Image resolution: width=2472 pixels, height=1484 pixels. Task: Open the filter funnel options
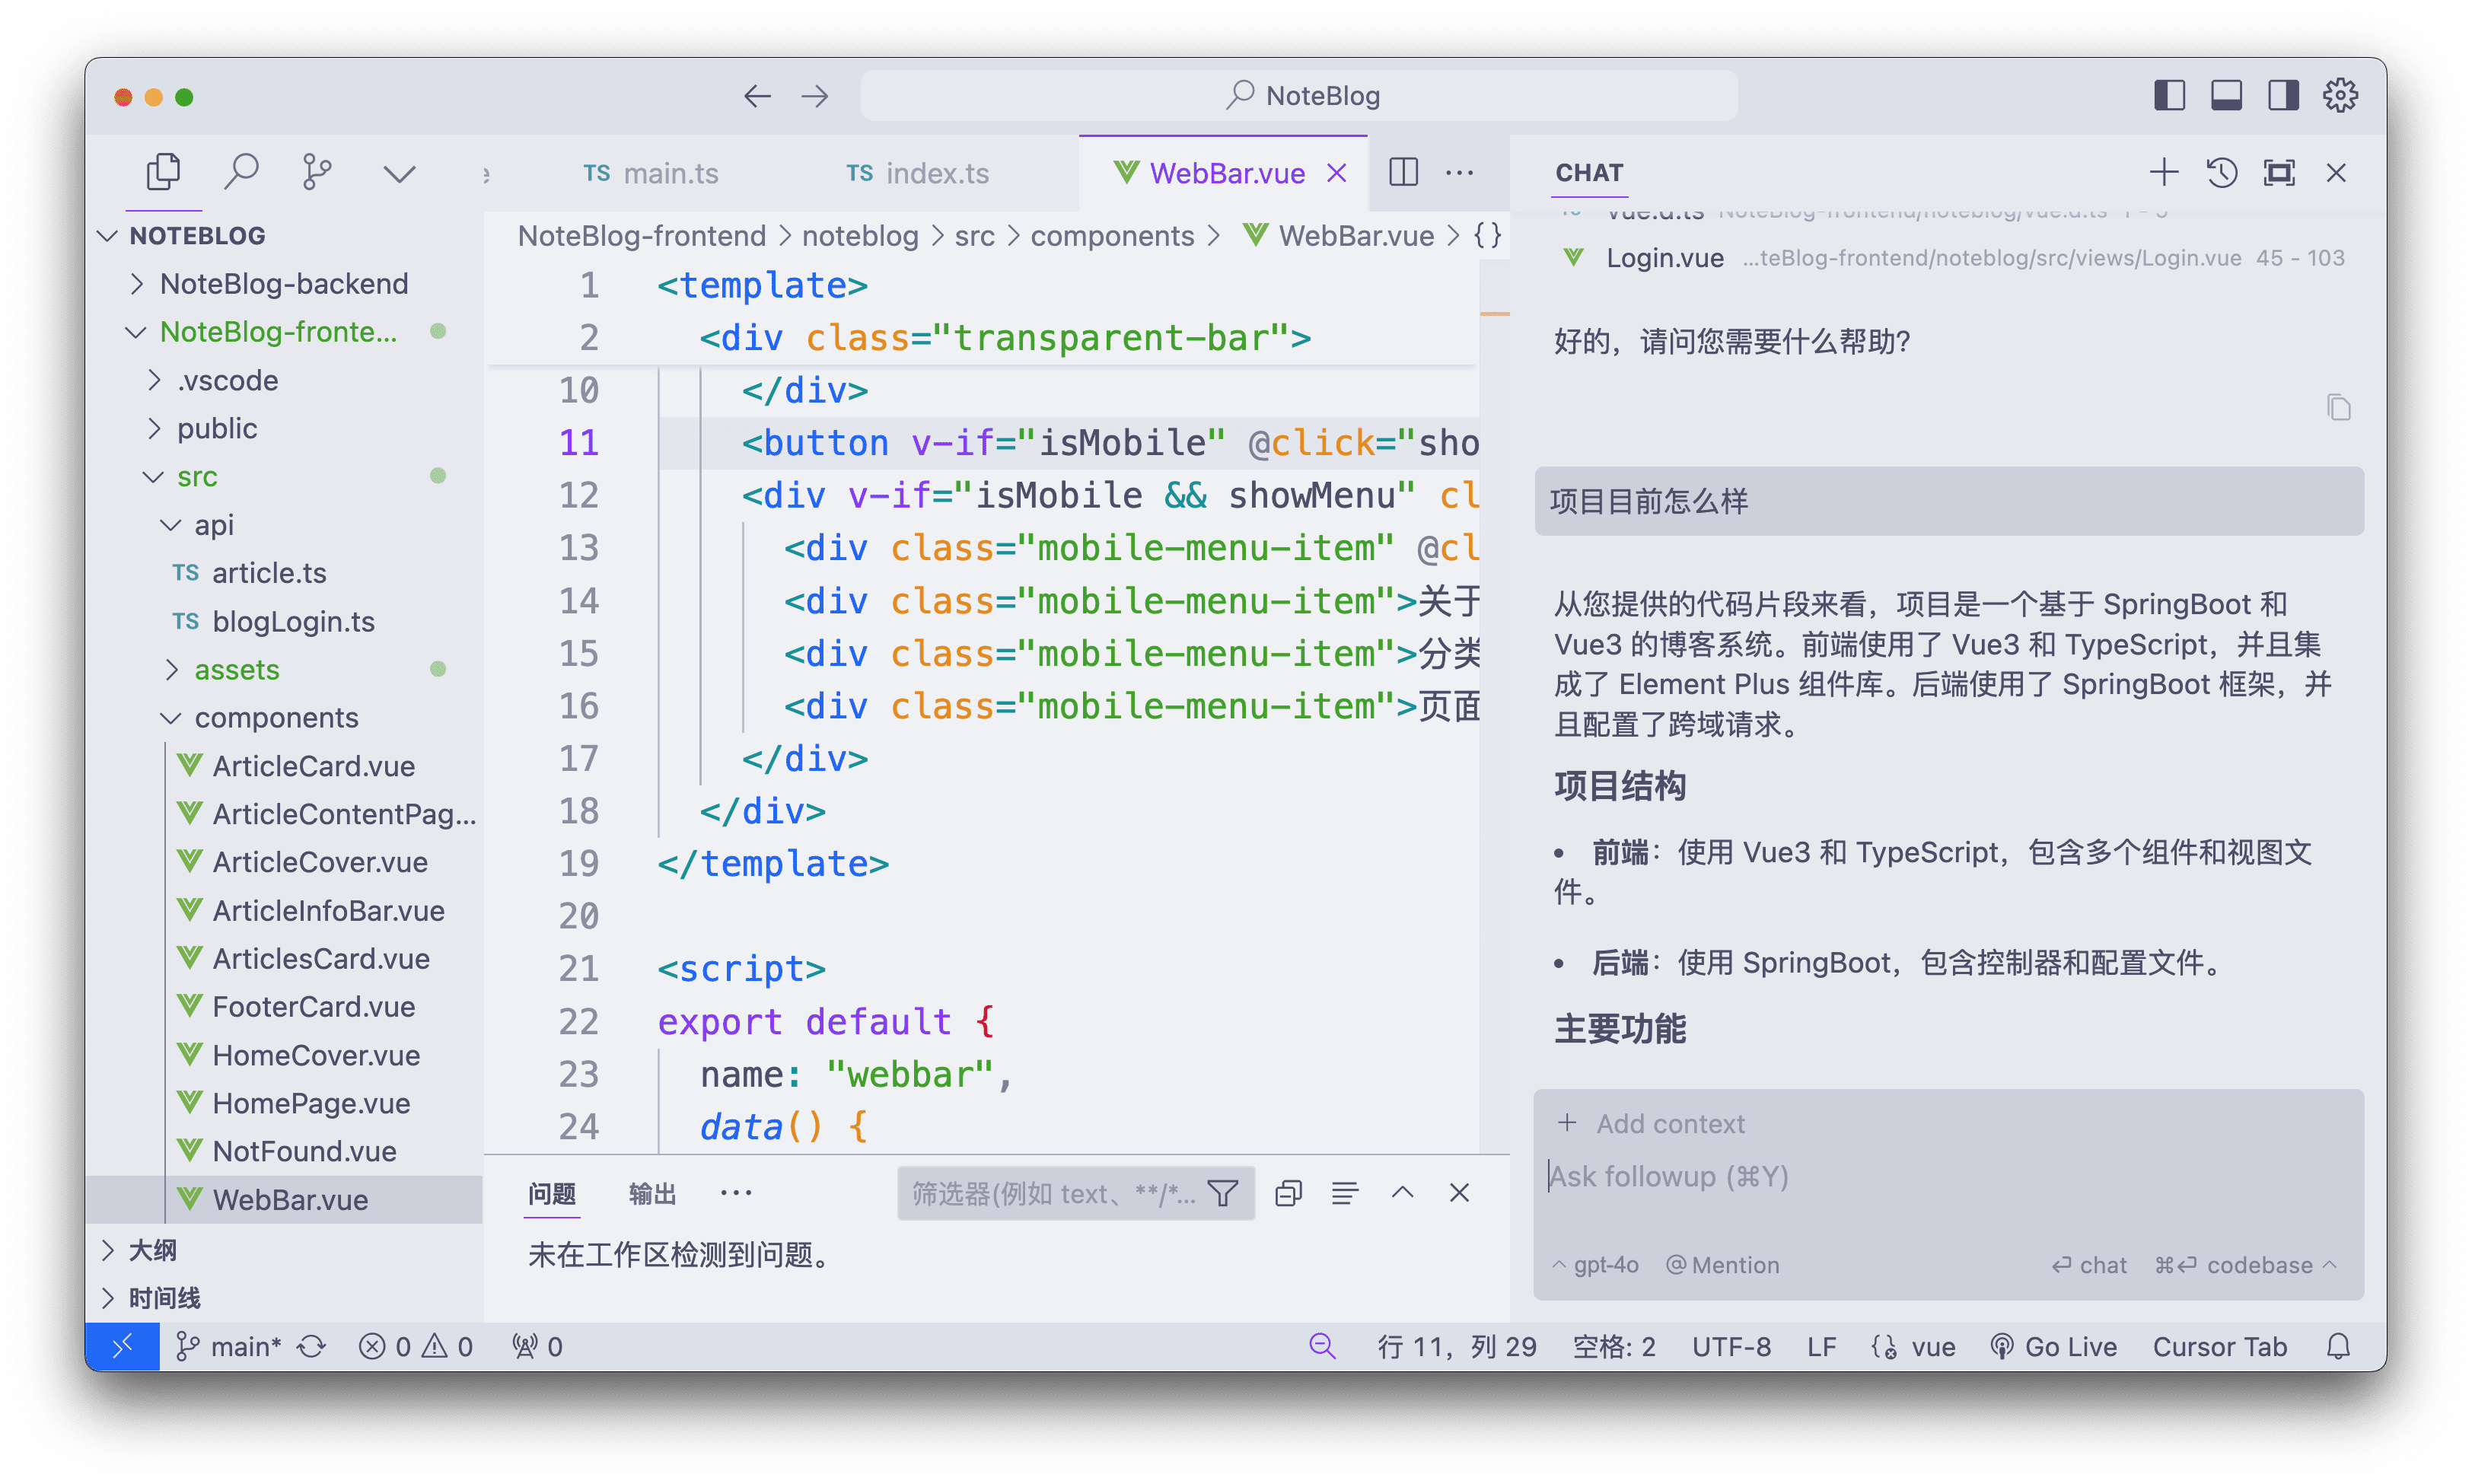tap(1223, 1193)
